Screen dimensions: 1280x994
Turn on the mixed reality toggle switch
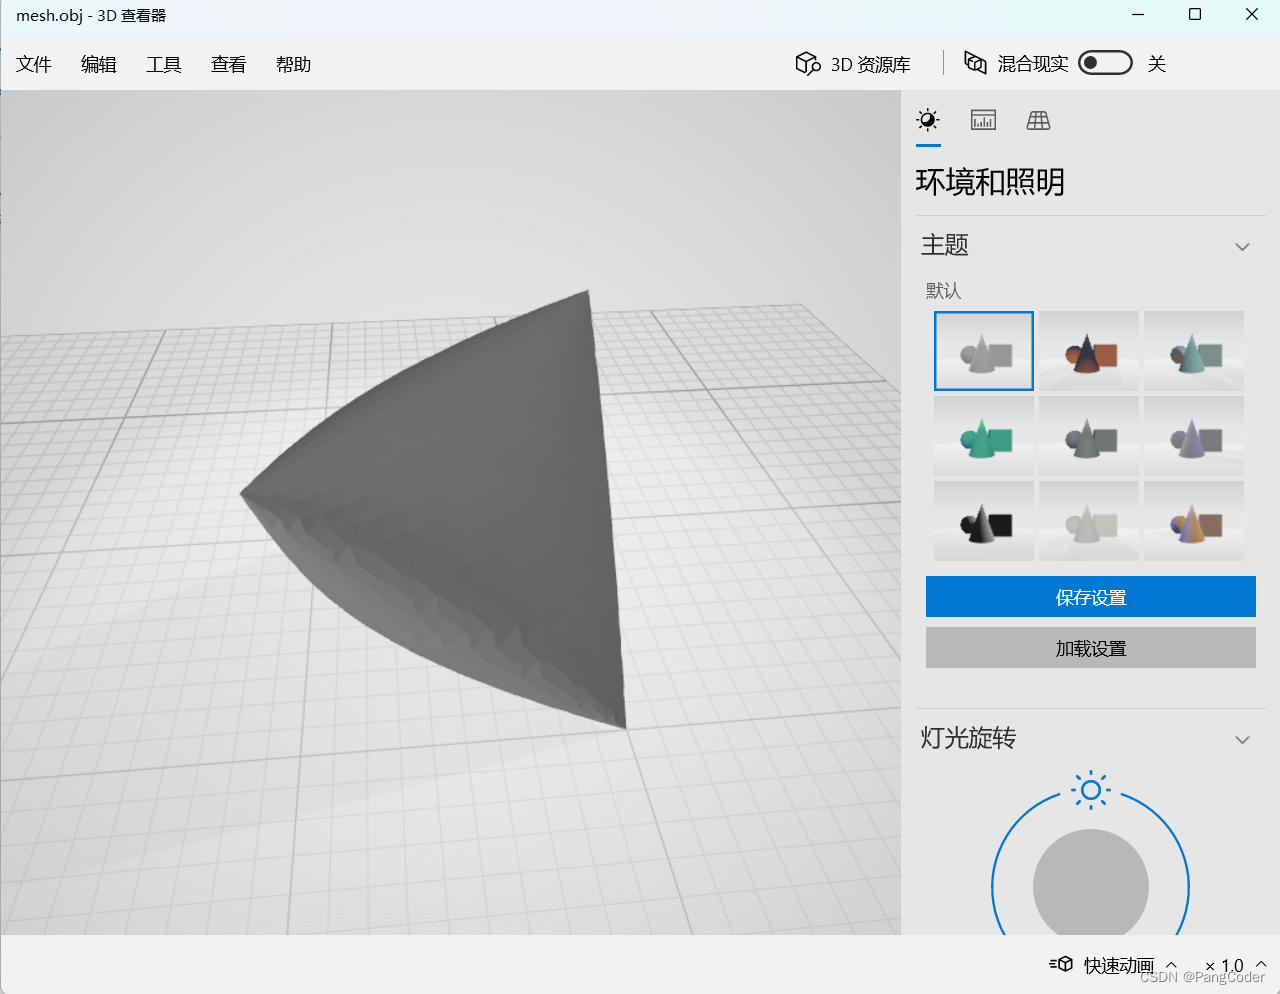[1105, 62]
